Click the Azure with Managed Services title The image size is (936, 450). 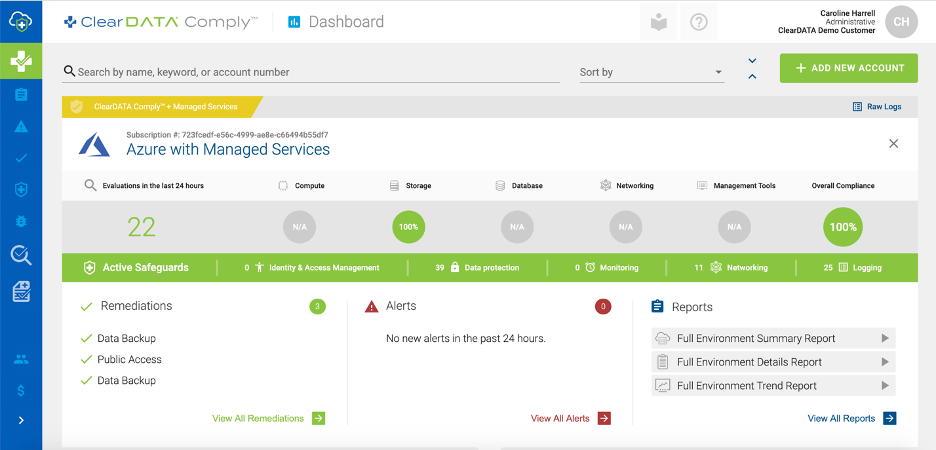coord(228,149)
